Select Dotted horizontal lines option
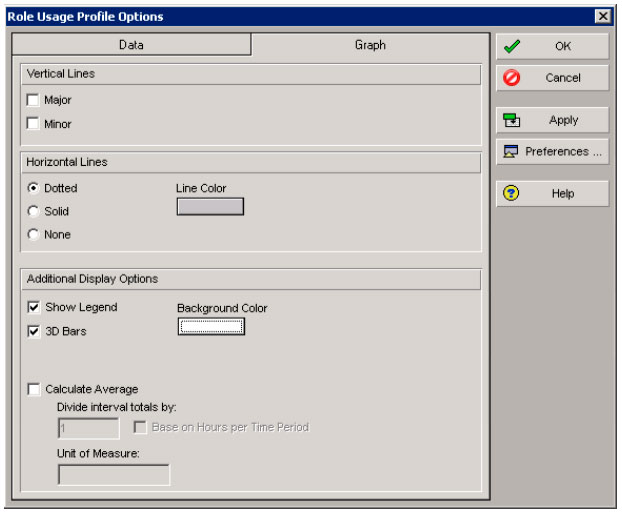The width and height of the screenshot is (622, 515). pyautogui.click(x=33, y=188)
